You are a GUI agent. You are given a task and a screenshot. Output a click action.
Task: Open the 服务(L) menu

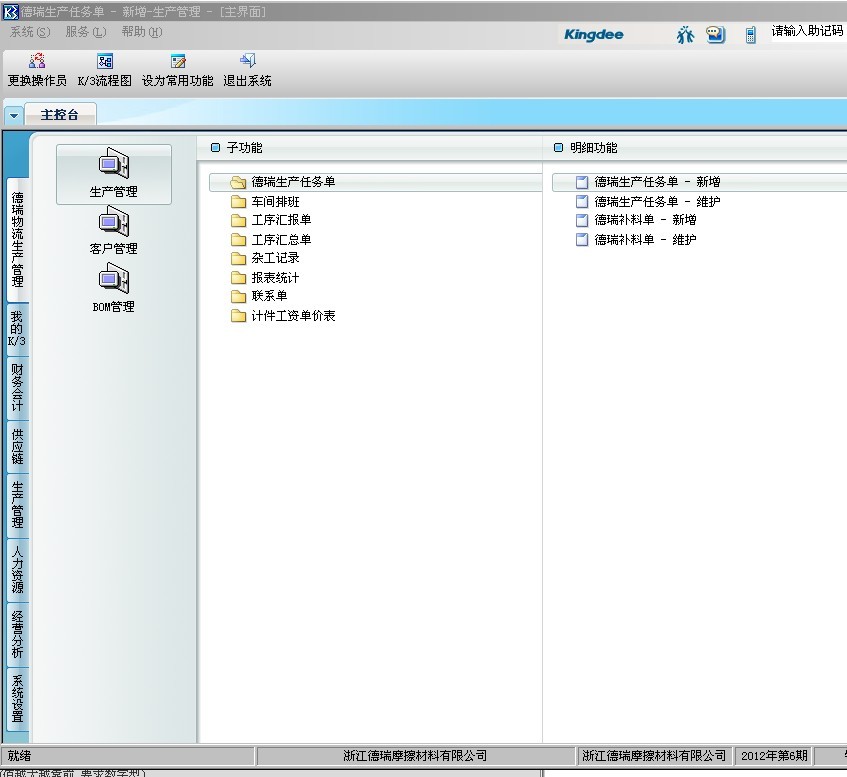(85, 32)
